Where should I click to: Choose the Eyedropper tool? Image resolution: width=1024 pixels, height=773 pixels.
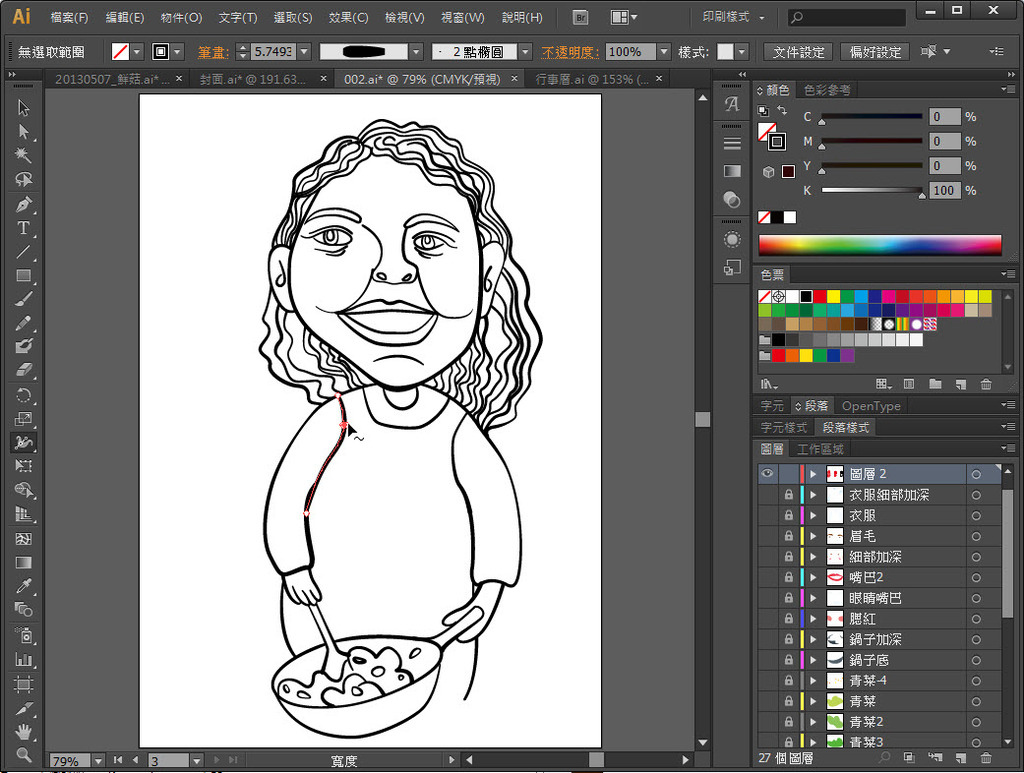(x=24, y=586)
